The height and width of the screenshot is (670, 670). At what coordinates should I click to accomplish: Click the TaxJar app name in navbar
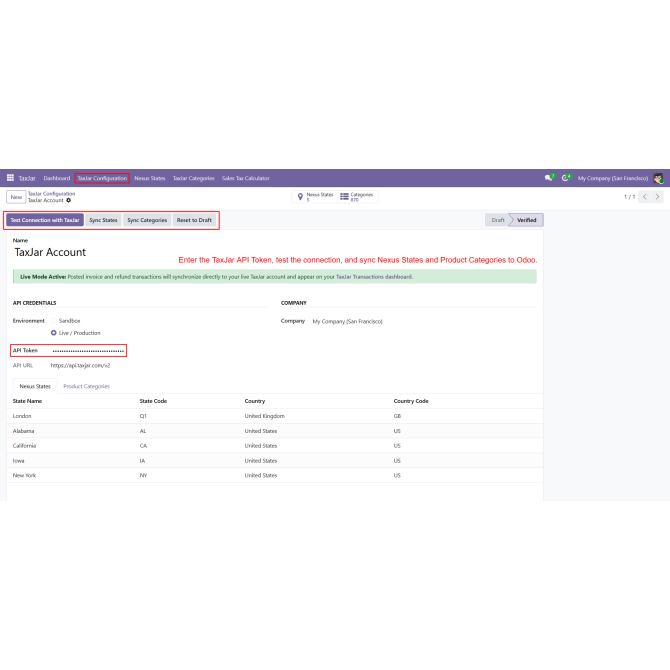[x=27, y=178]
